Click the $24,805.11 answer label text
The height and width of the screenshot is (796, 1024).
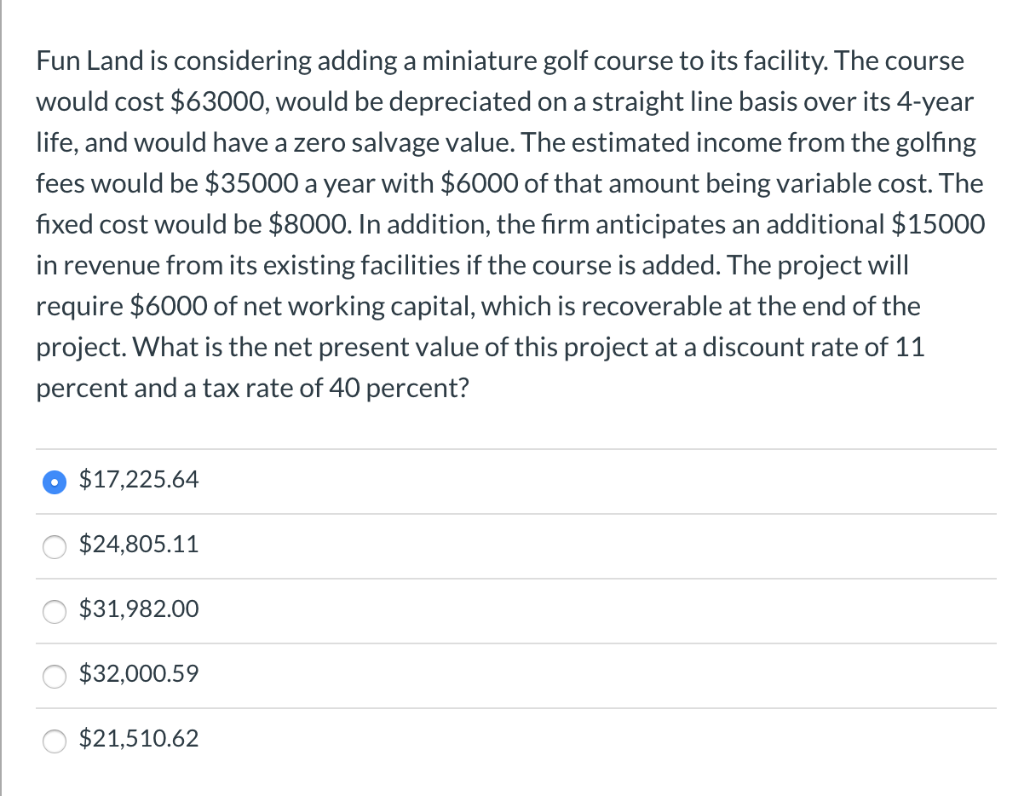pos(139,545)
